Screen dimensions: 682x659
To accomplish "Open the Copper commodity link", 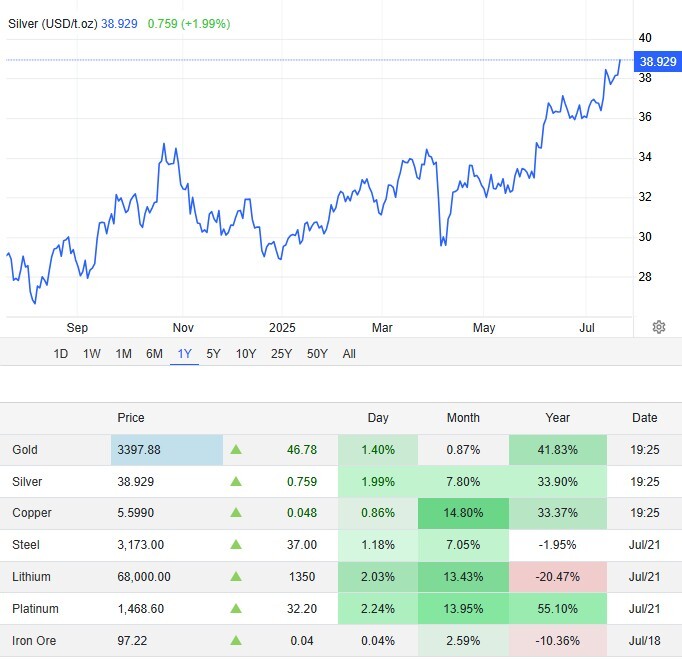I will pos(31,514).
